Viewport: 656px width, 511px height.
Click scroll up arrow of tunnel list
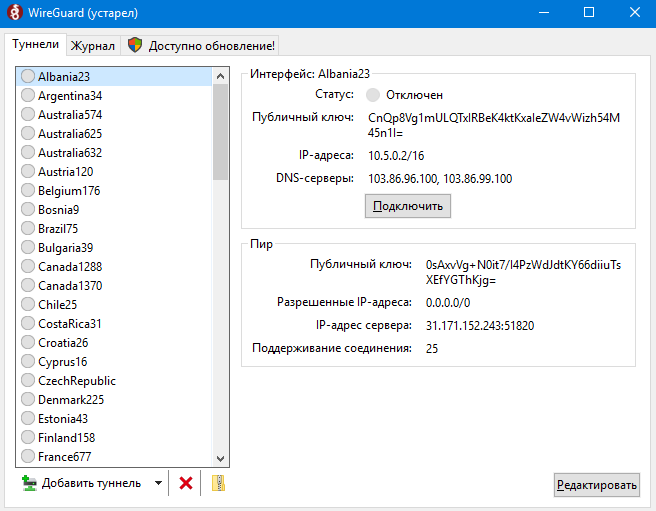pos(220,76)
